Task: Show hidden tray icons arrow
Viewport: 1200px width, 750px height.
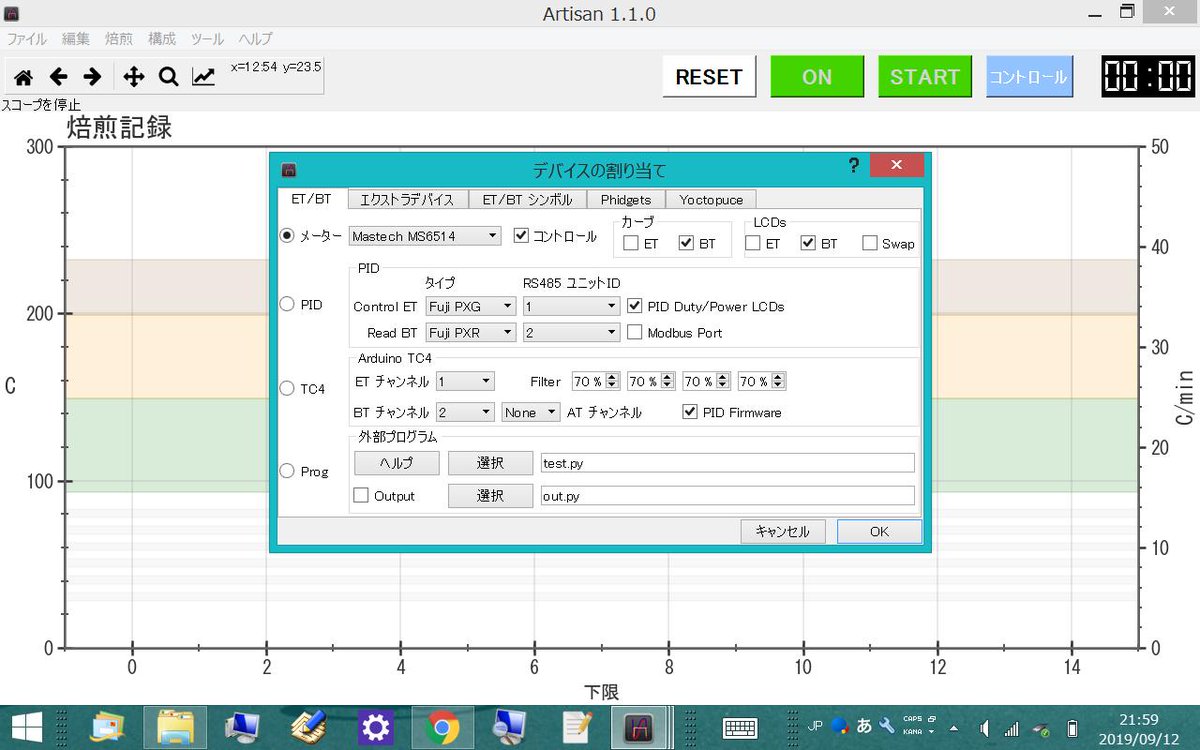Action: point(953,728)
